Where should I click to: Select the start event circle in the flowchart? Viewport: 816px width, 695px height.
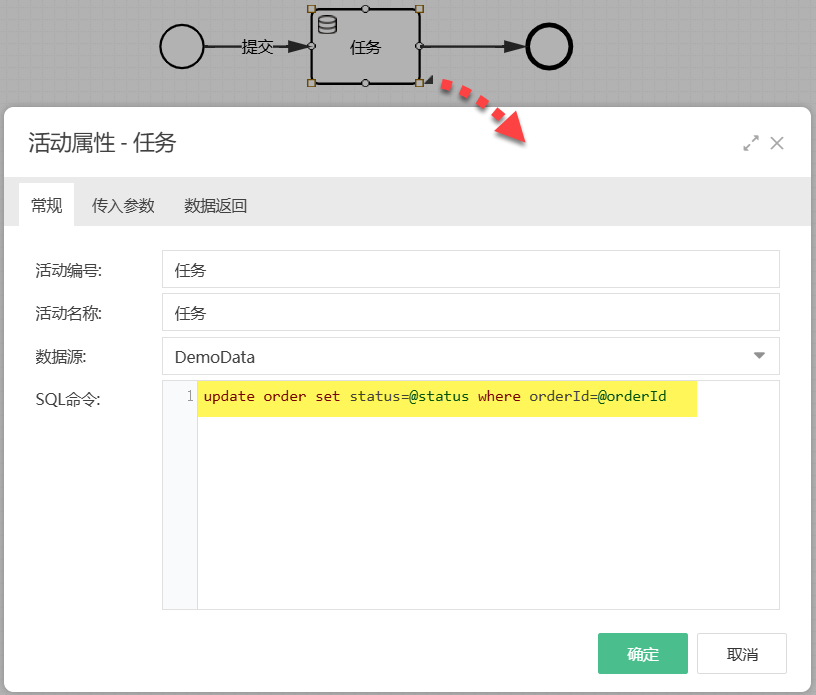click(x=182, y=46)
